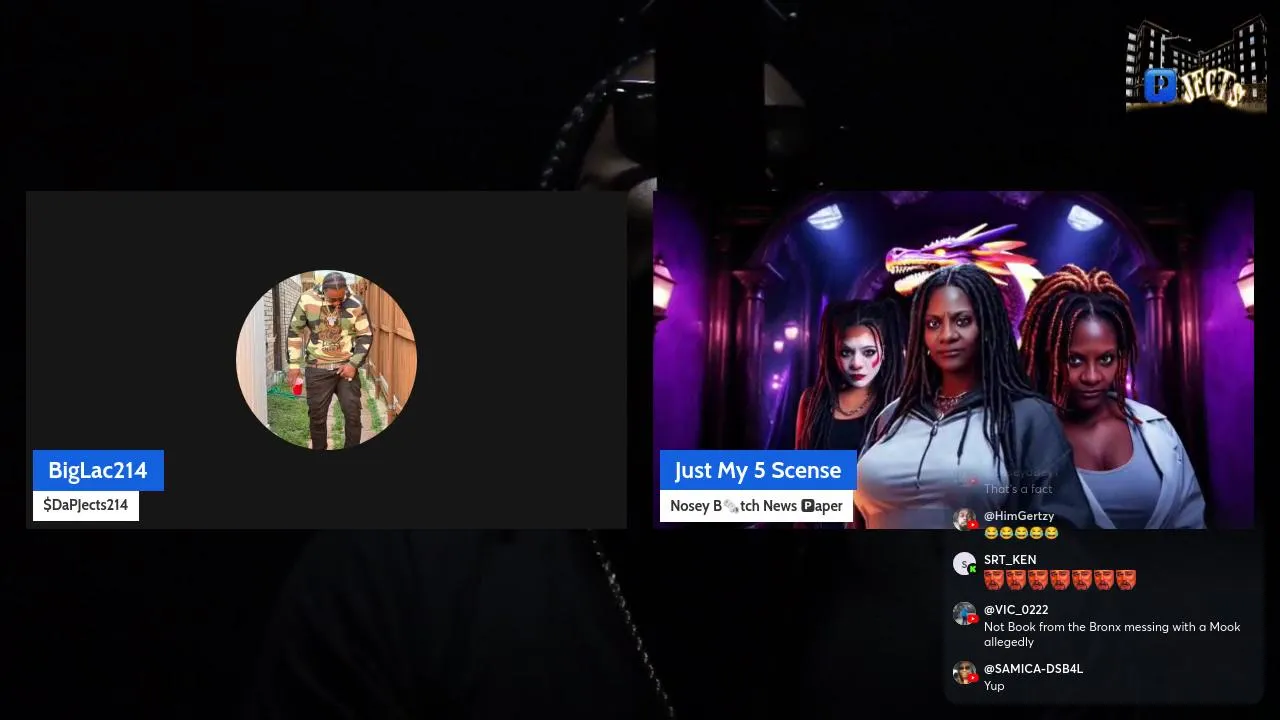Click the faded 'That's a fact' message
This screenshot has width=1280, height=720.
tap(1018, 489)
